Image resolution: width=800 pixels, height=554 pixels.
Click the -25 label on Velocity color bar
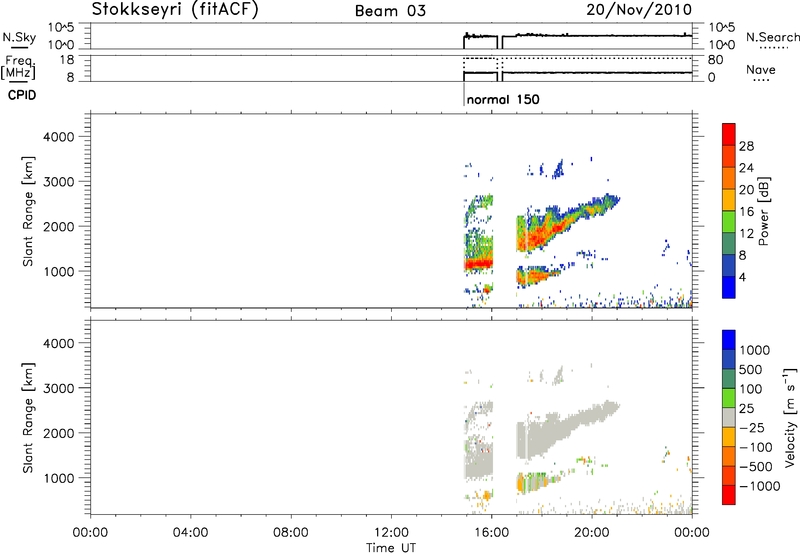point(751,427)
